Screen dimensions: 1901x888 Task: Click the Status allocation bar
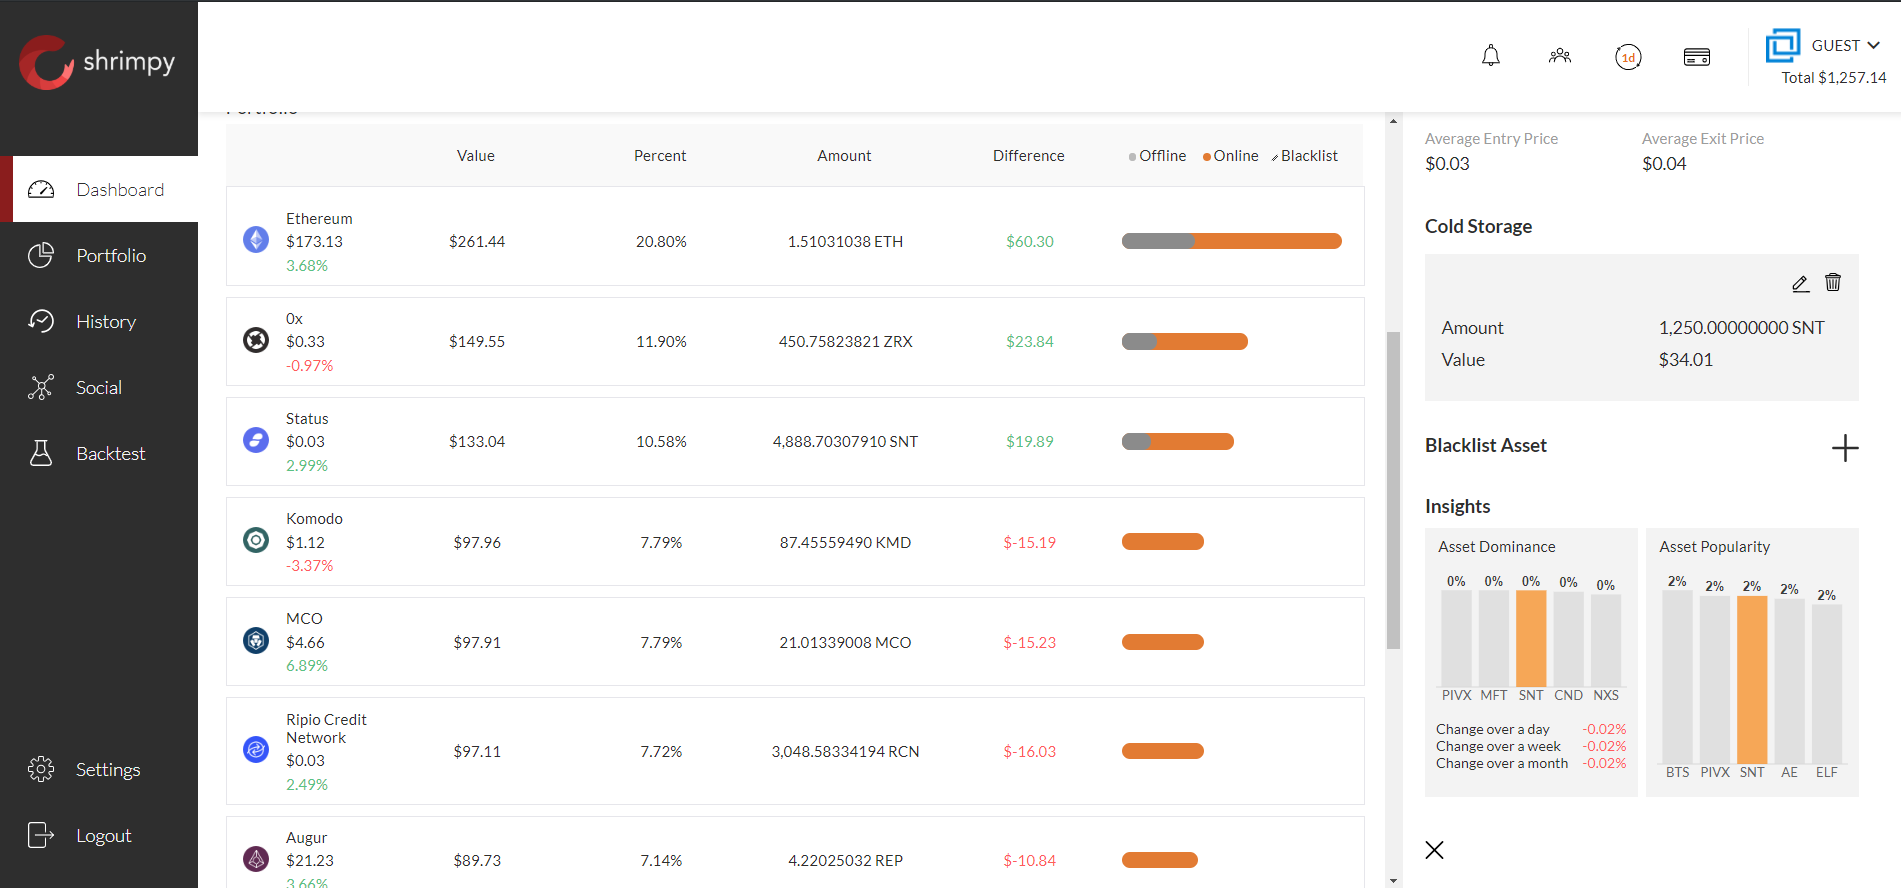coord(1178,442)
